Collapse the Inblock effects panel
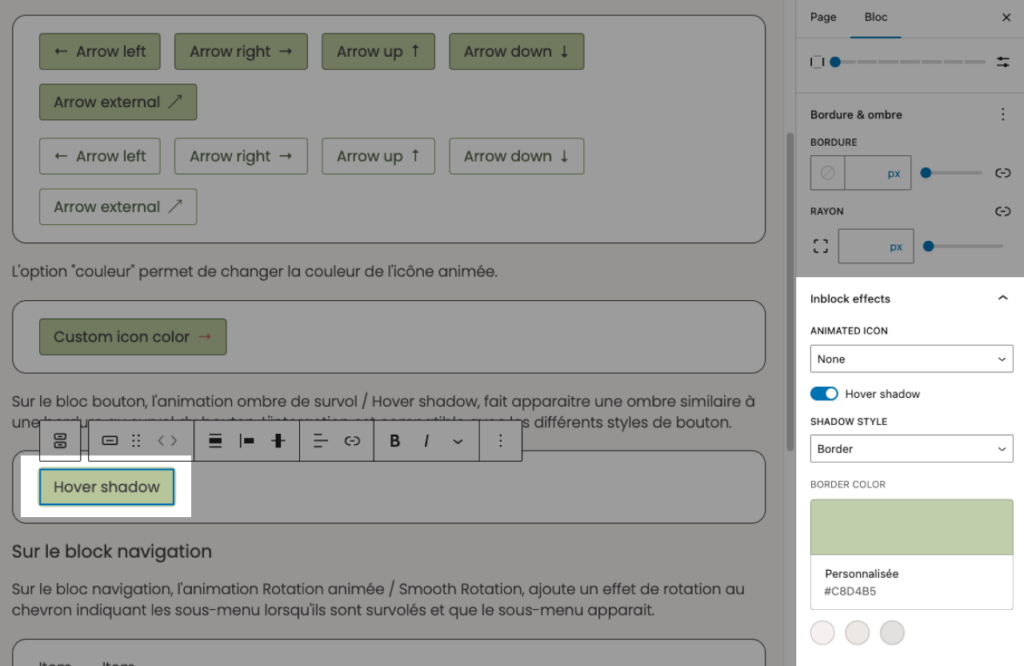 [1003, 298]
